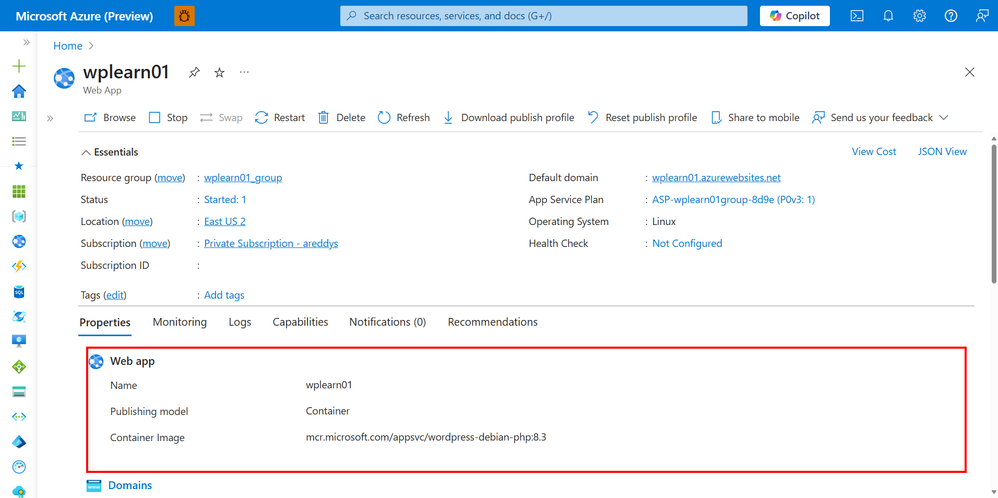The image size is (998, 498).
Task: Click Reset publish profile
Action: pyautogui.click(x=642, y=118)
